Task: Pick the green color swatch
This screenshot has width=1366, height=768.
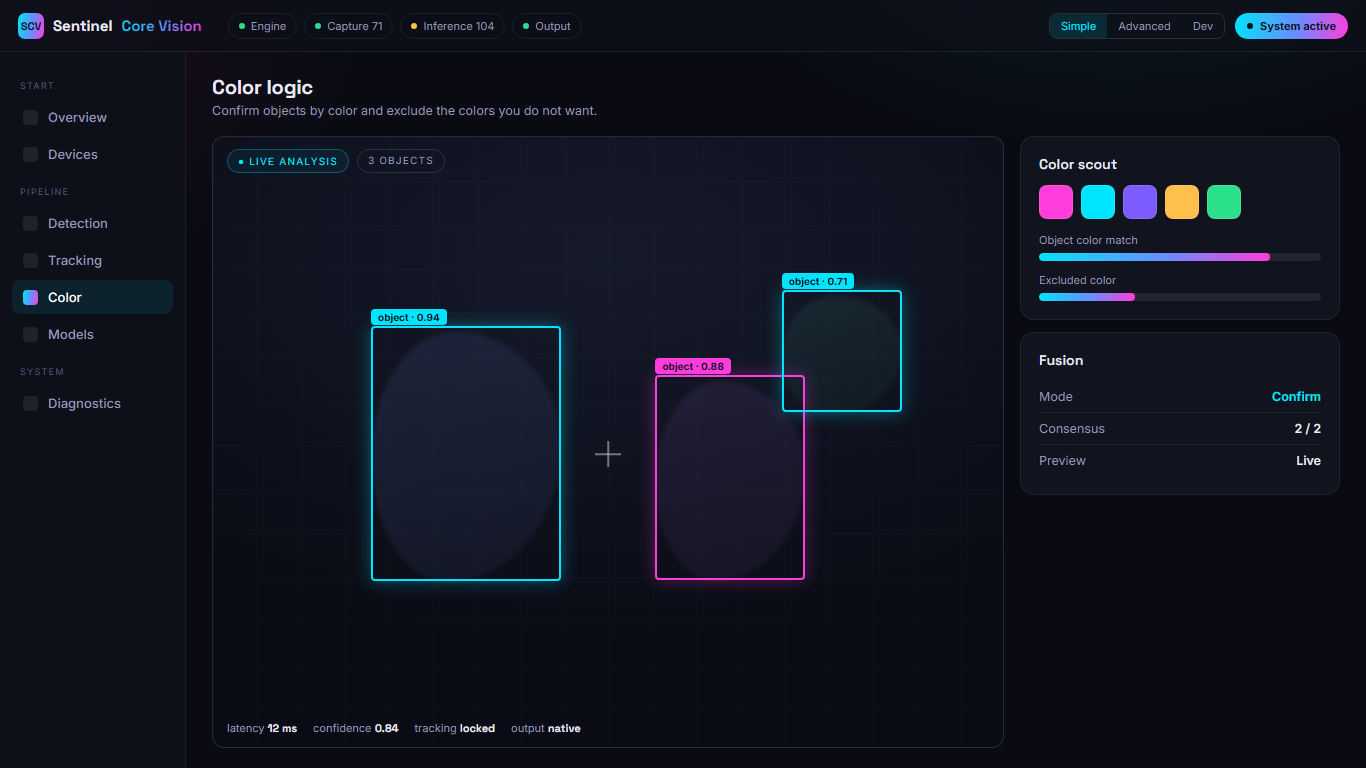Action: point(1224,202)
